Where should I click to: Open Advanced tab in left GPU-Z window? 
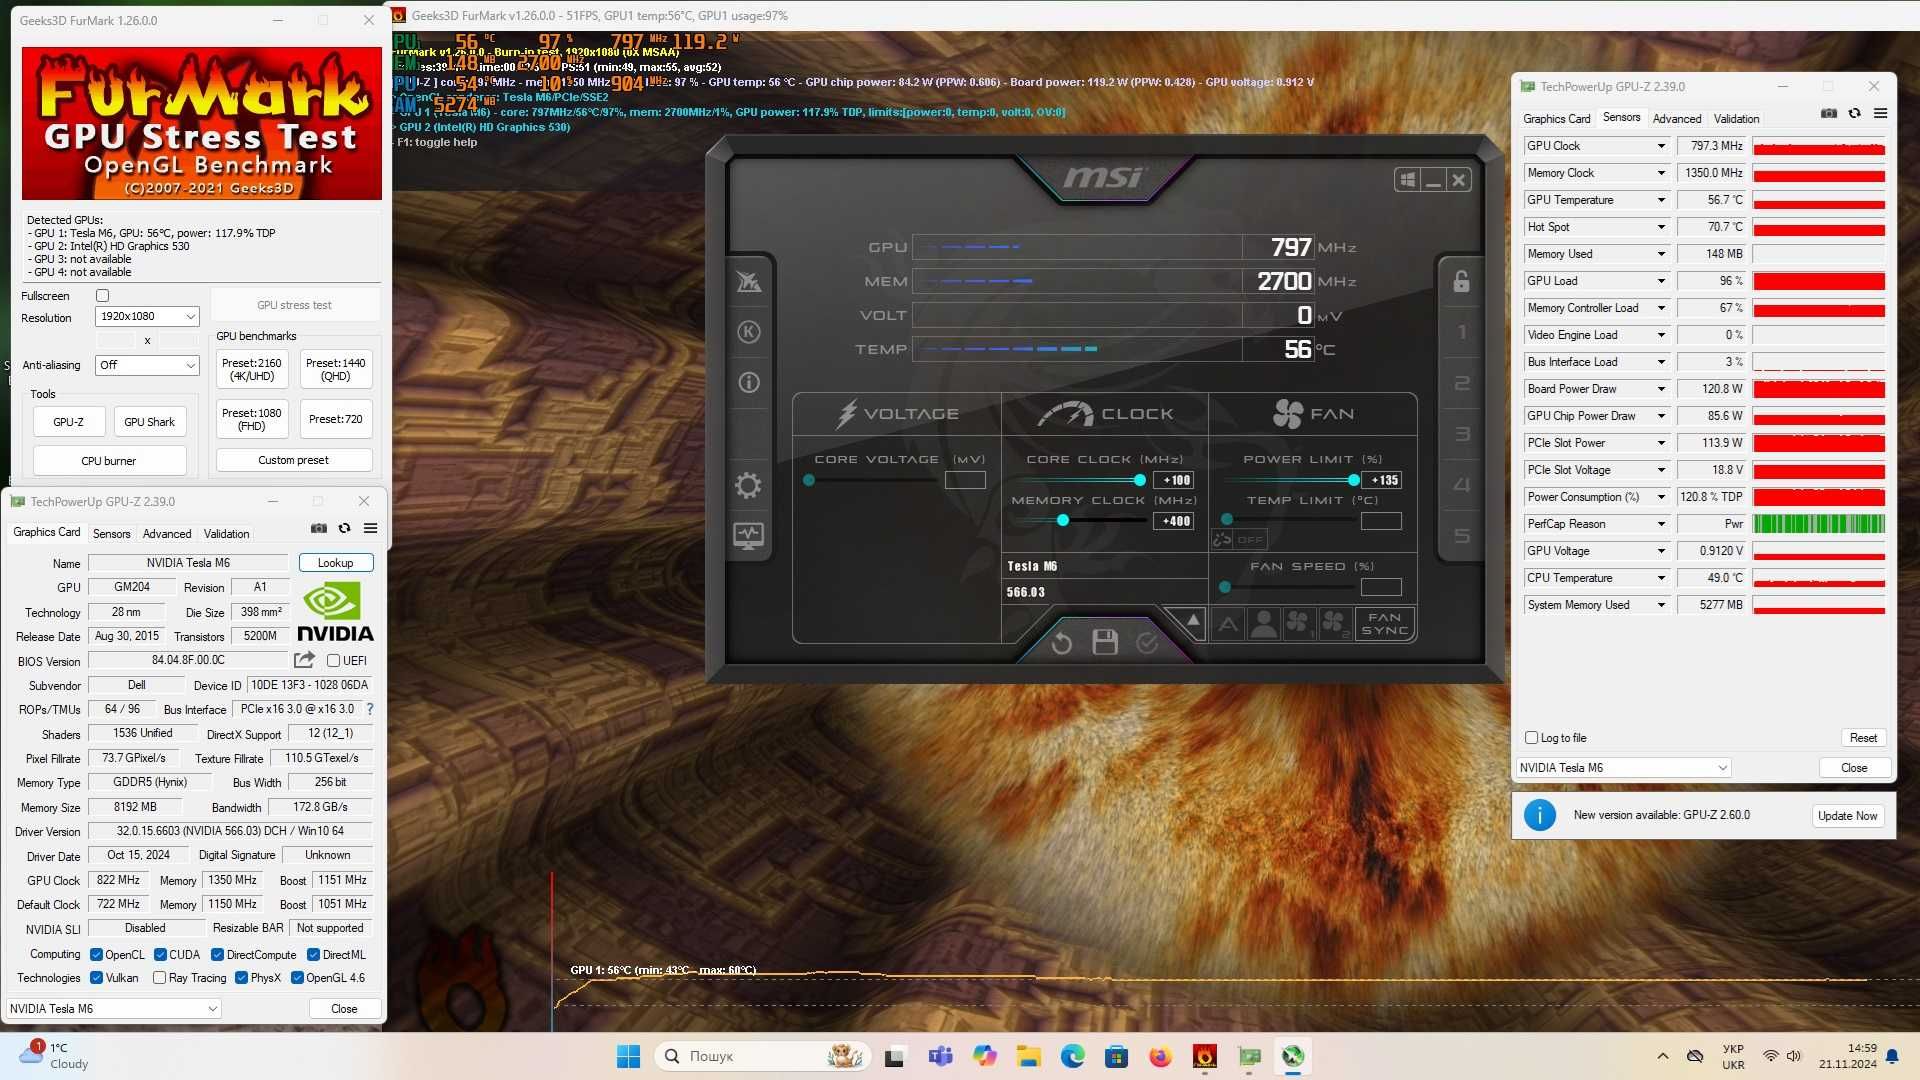click(x=167, y=534)
